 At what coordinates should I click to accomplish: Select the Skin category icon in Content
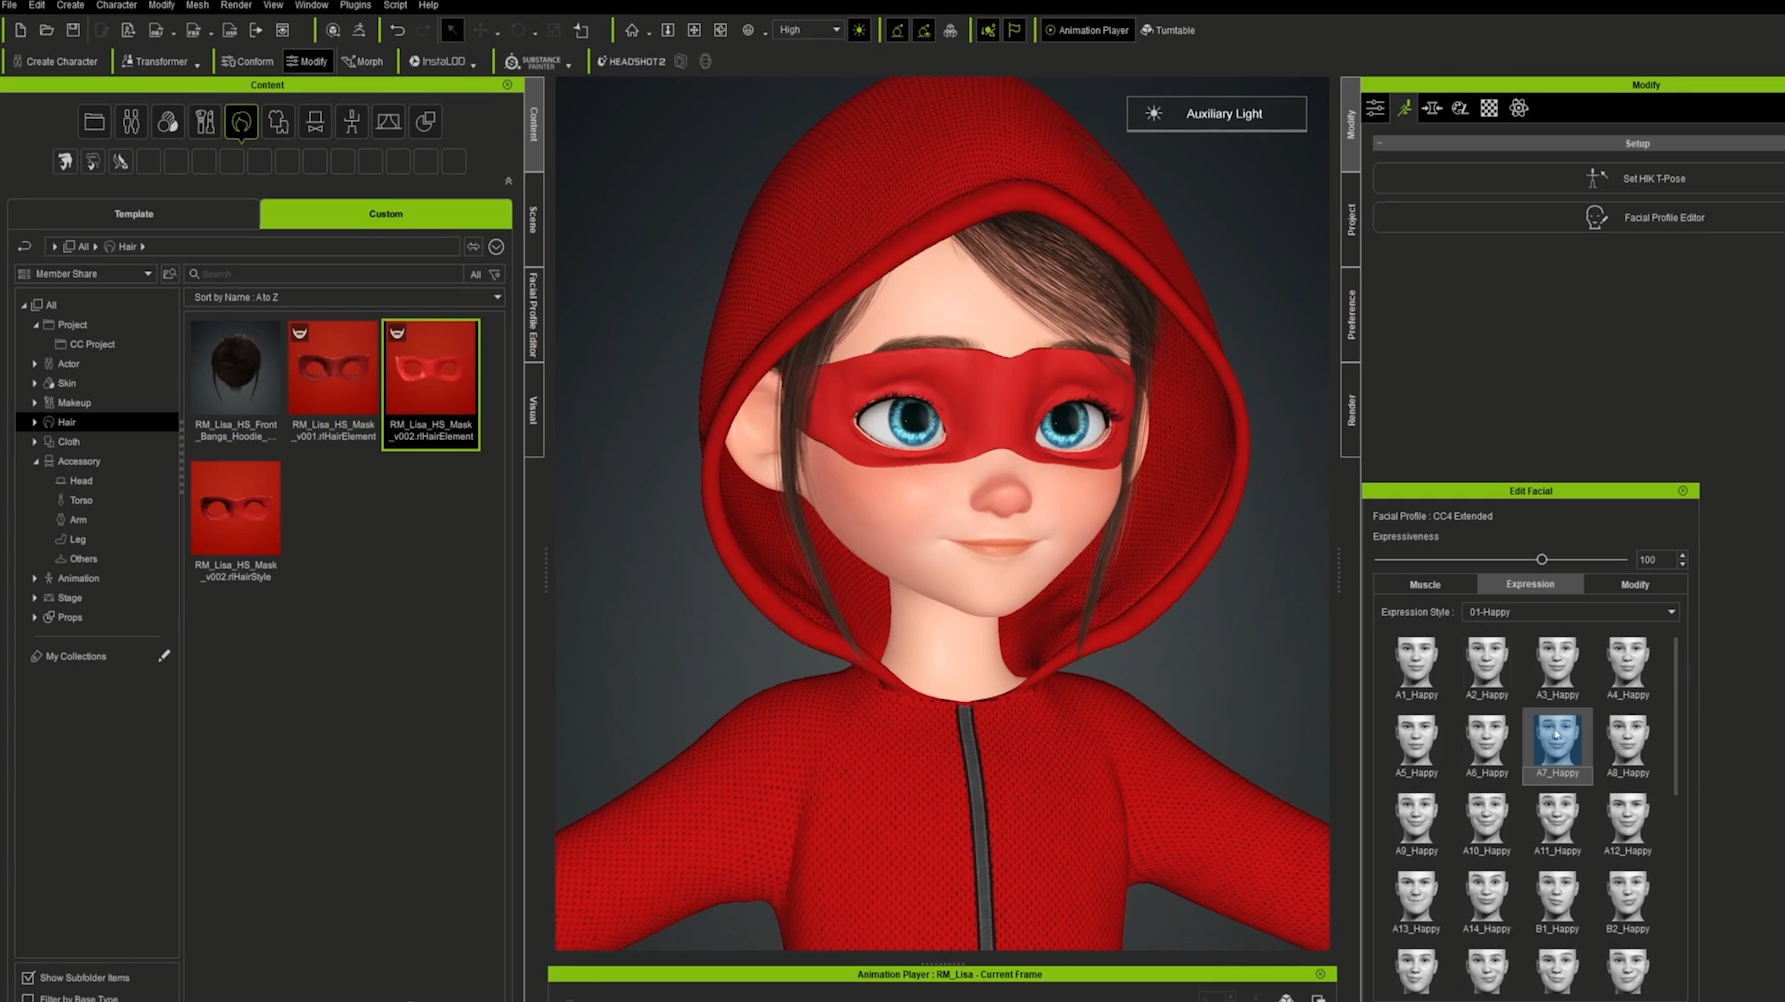pos(167,122)
